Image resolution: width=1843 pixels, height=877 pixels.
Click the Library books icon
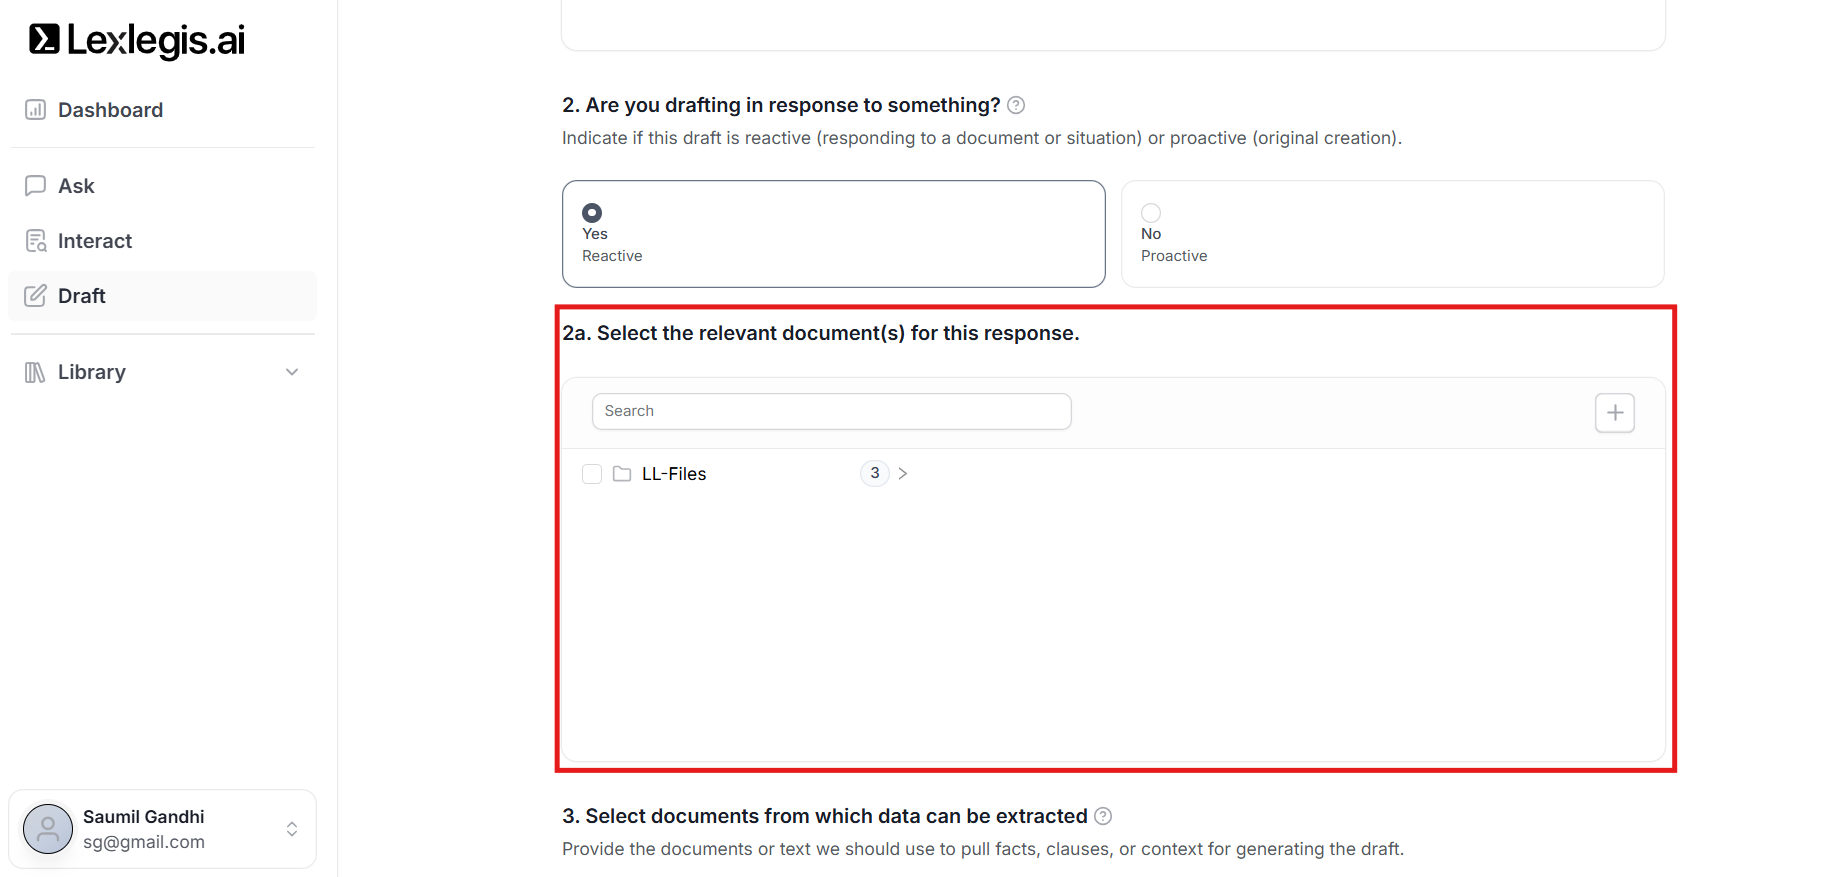pyautogui.click(x=35, y=372)
